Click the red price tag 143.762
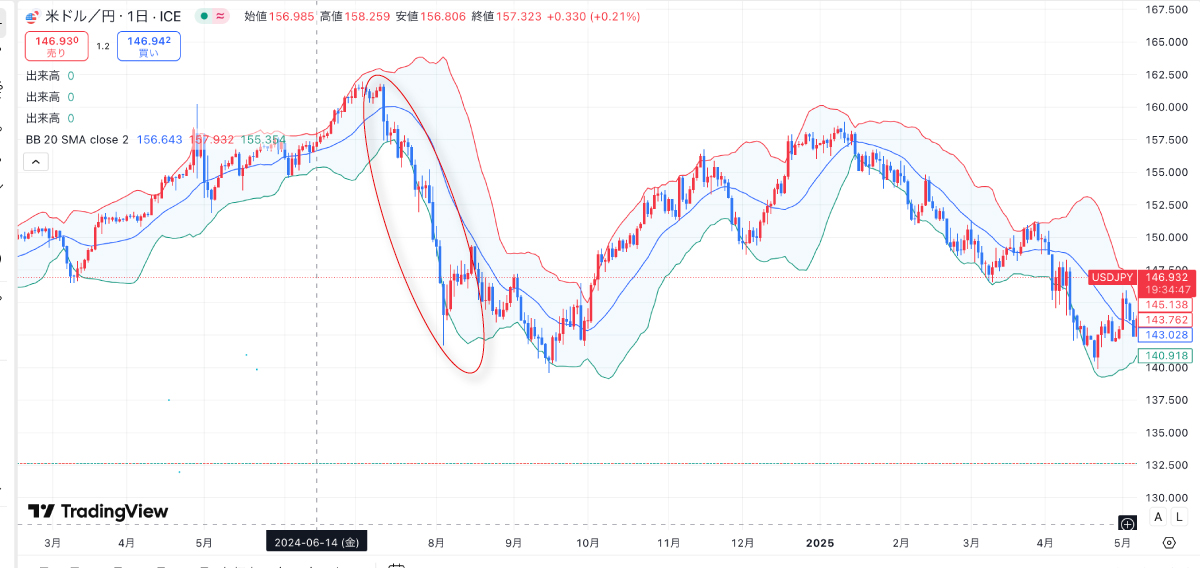This screenshot has width=1200, height=568. [1166, 320]
